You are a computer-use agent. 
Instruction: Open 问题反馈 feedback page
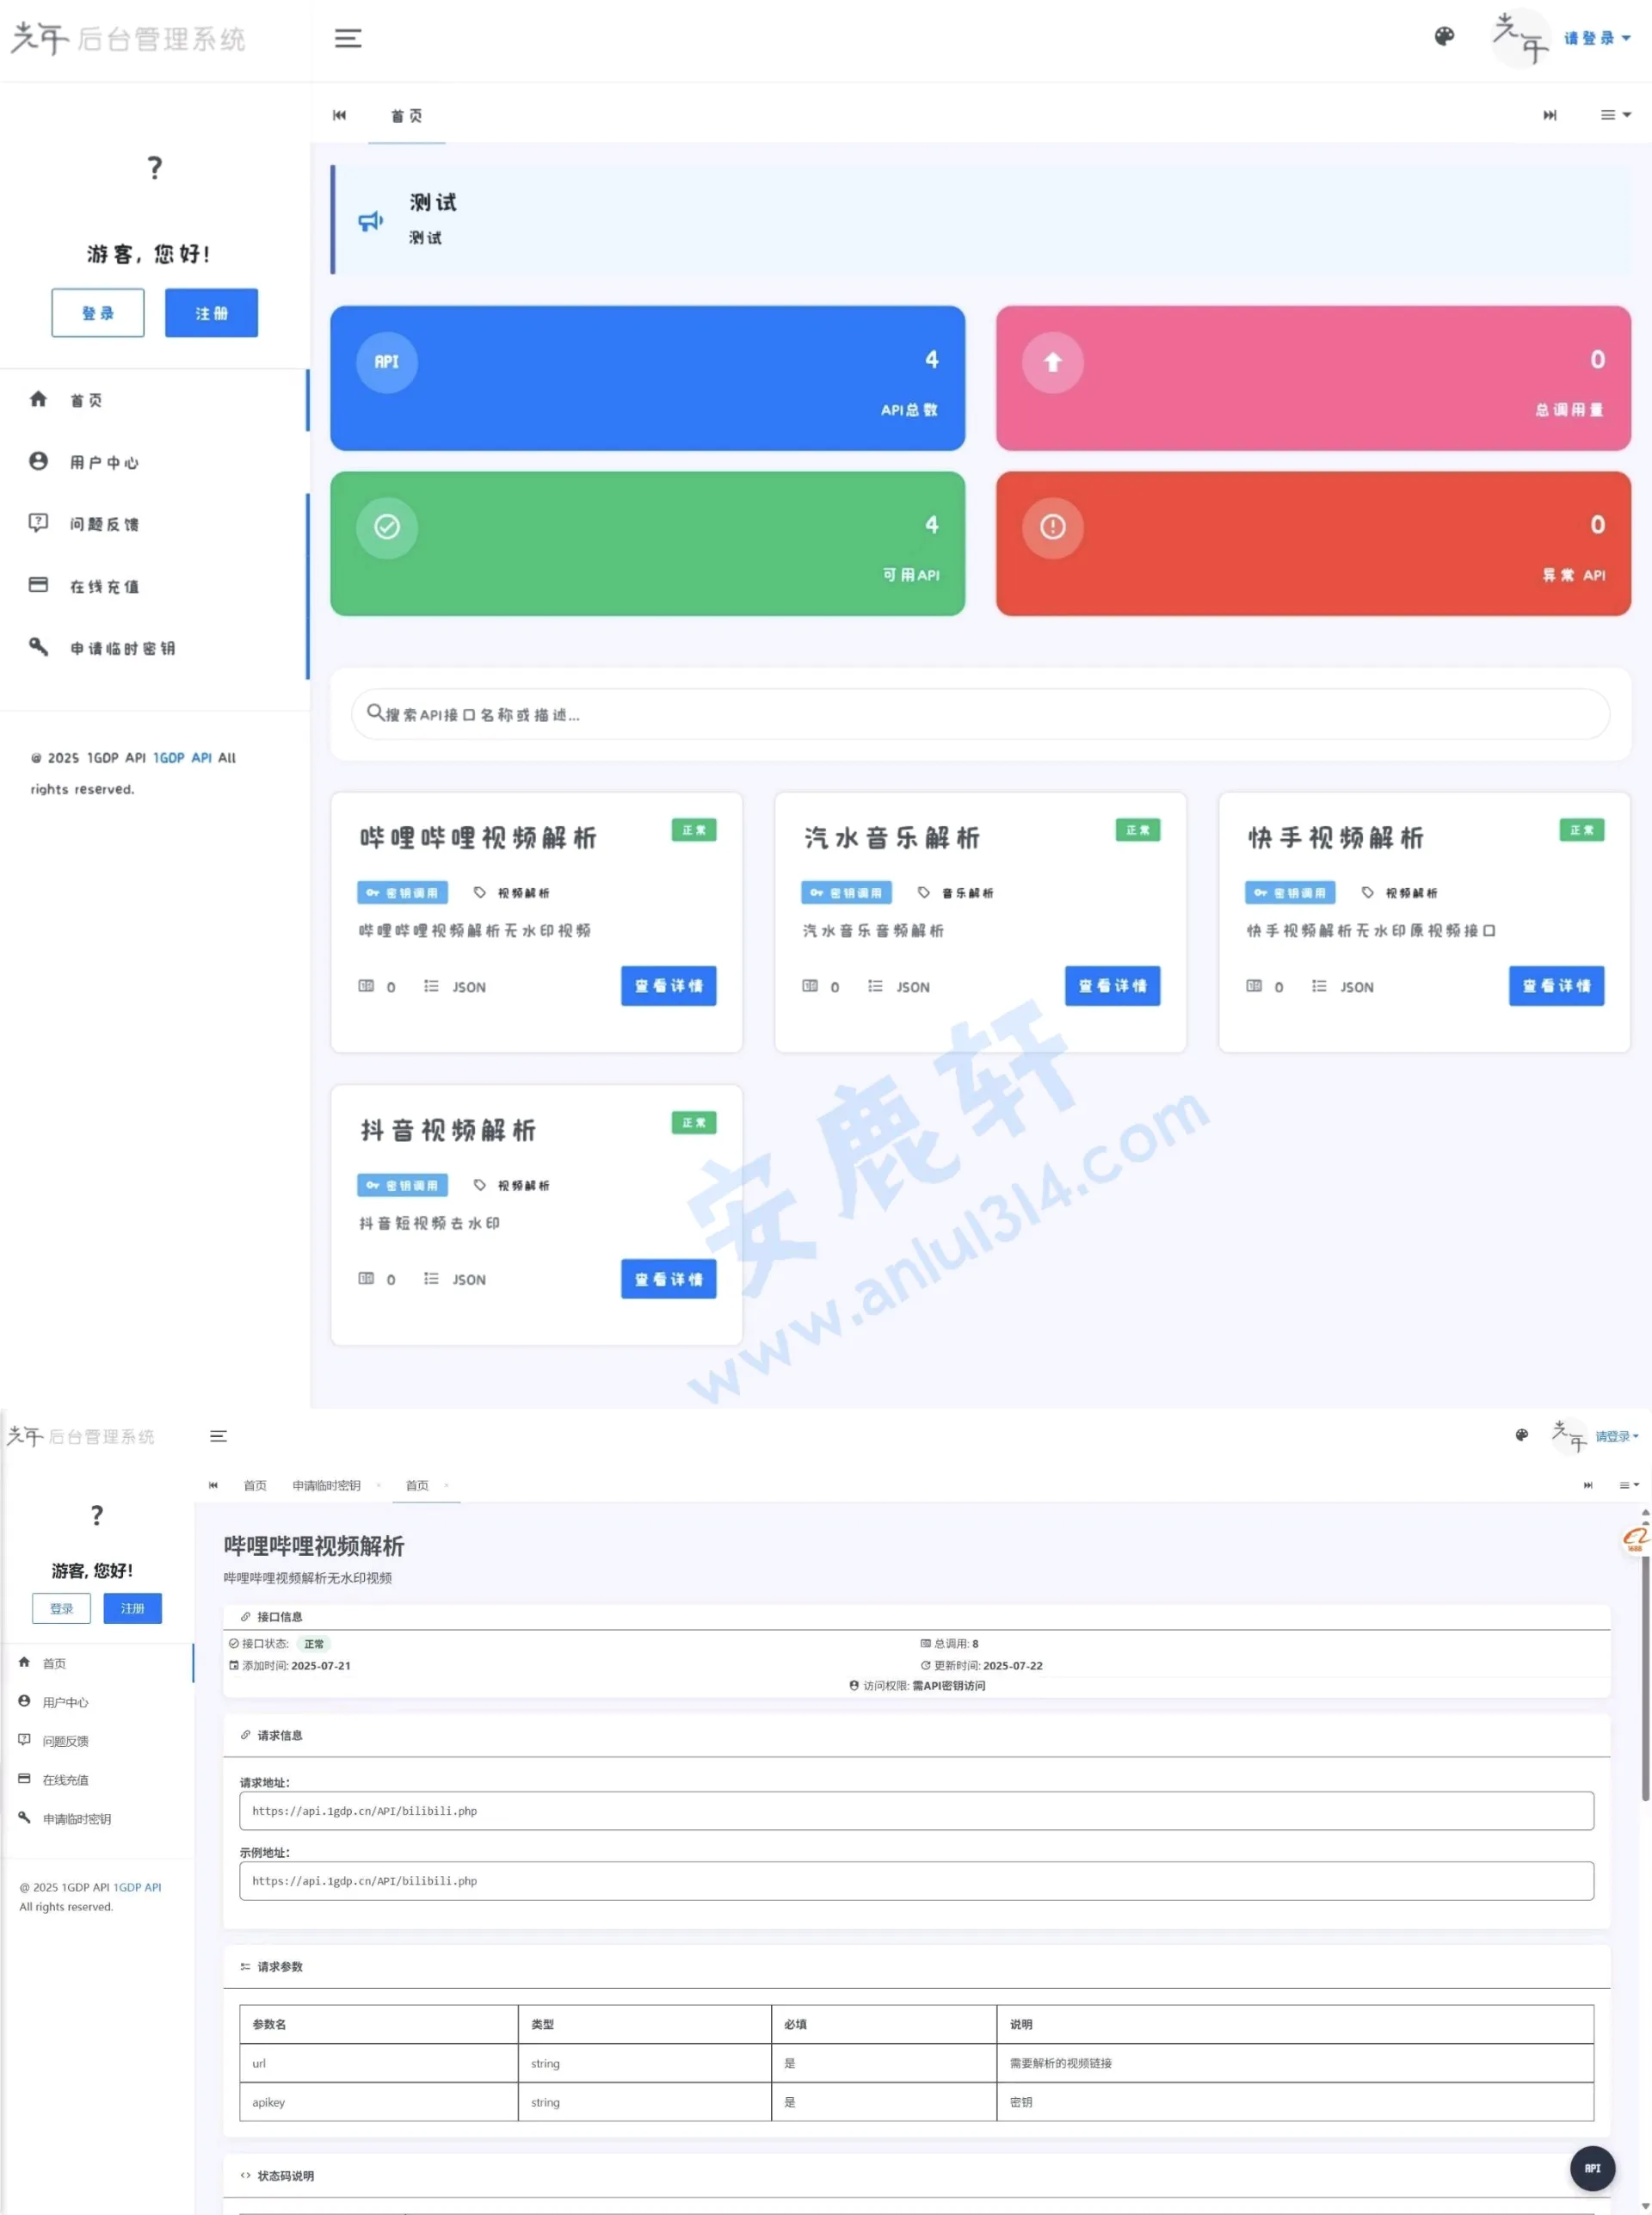(105, 523)
